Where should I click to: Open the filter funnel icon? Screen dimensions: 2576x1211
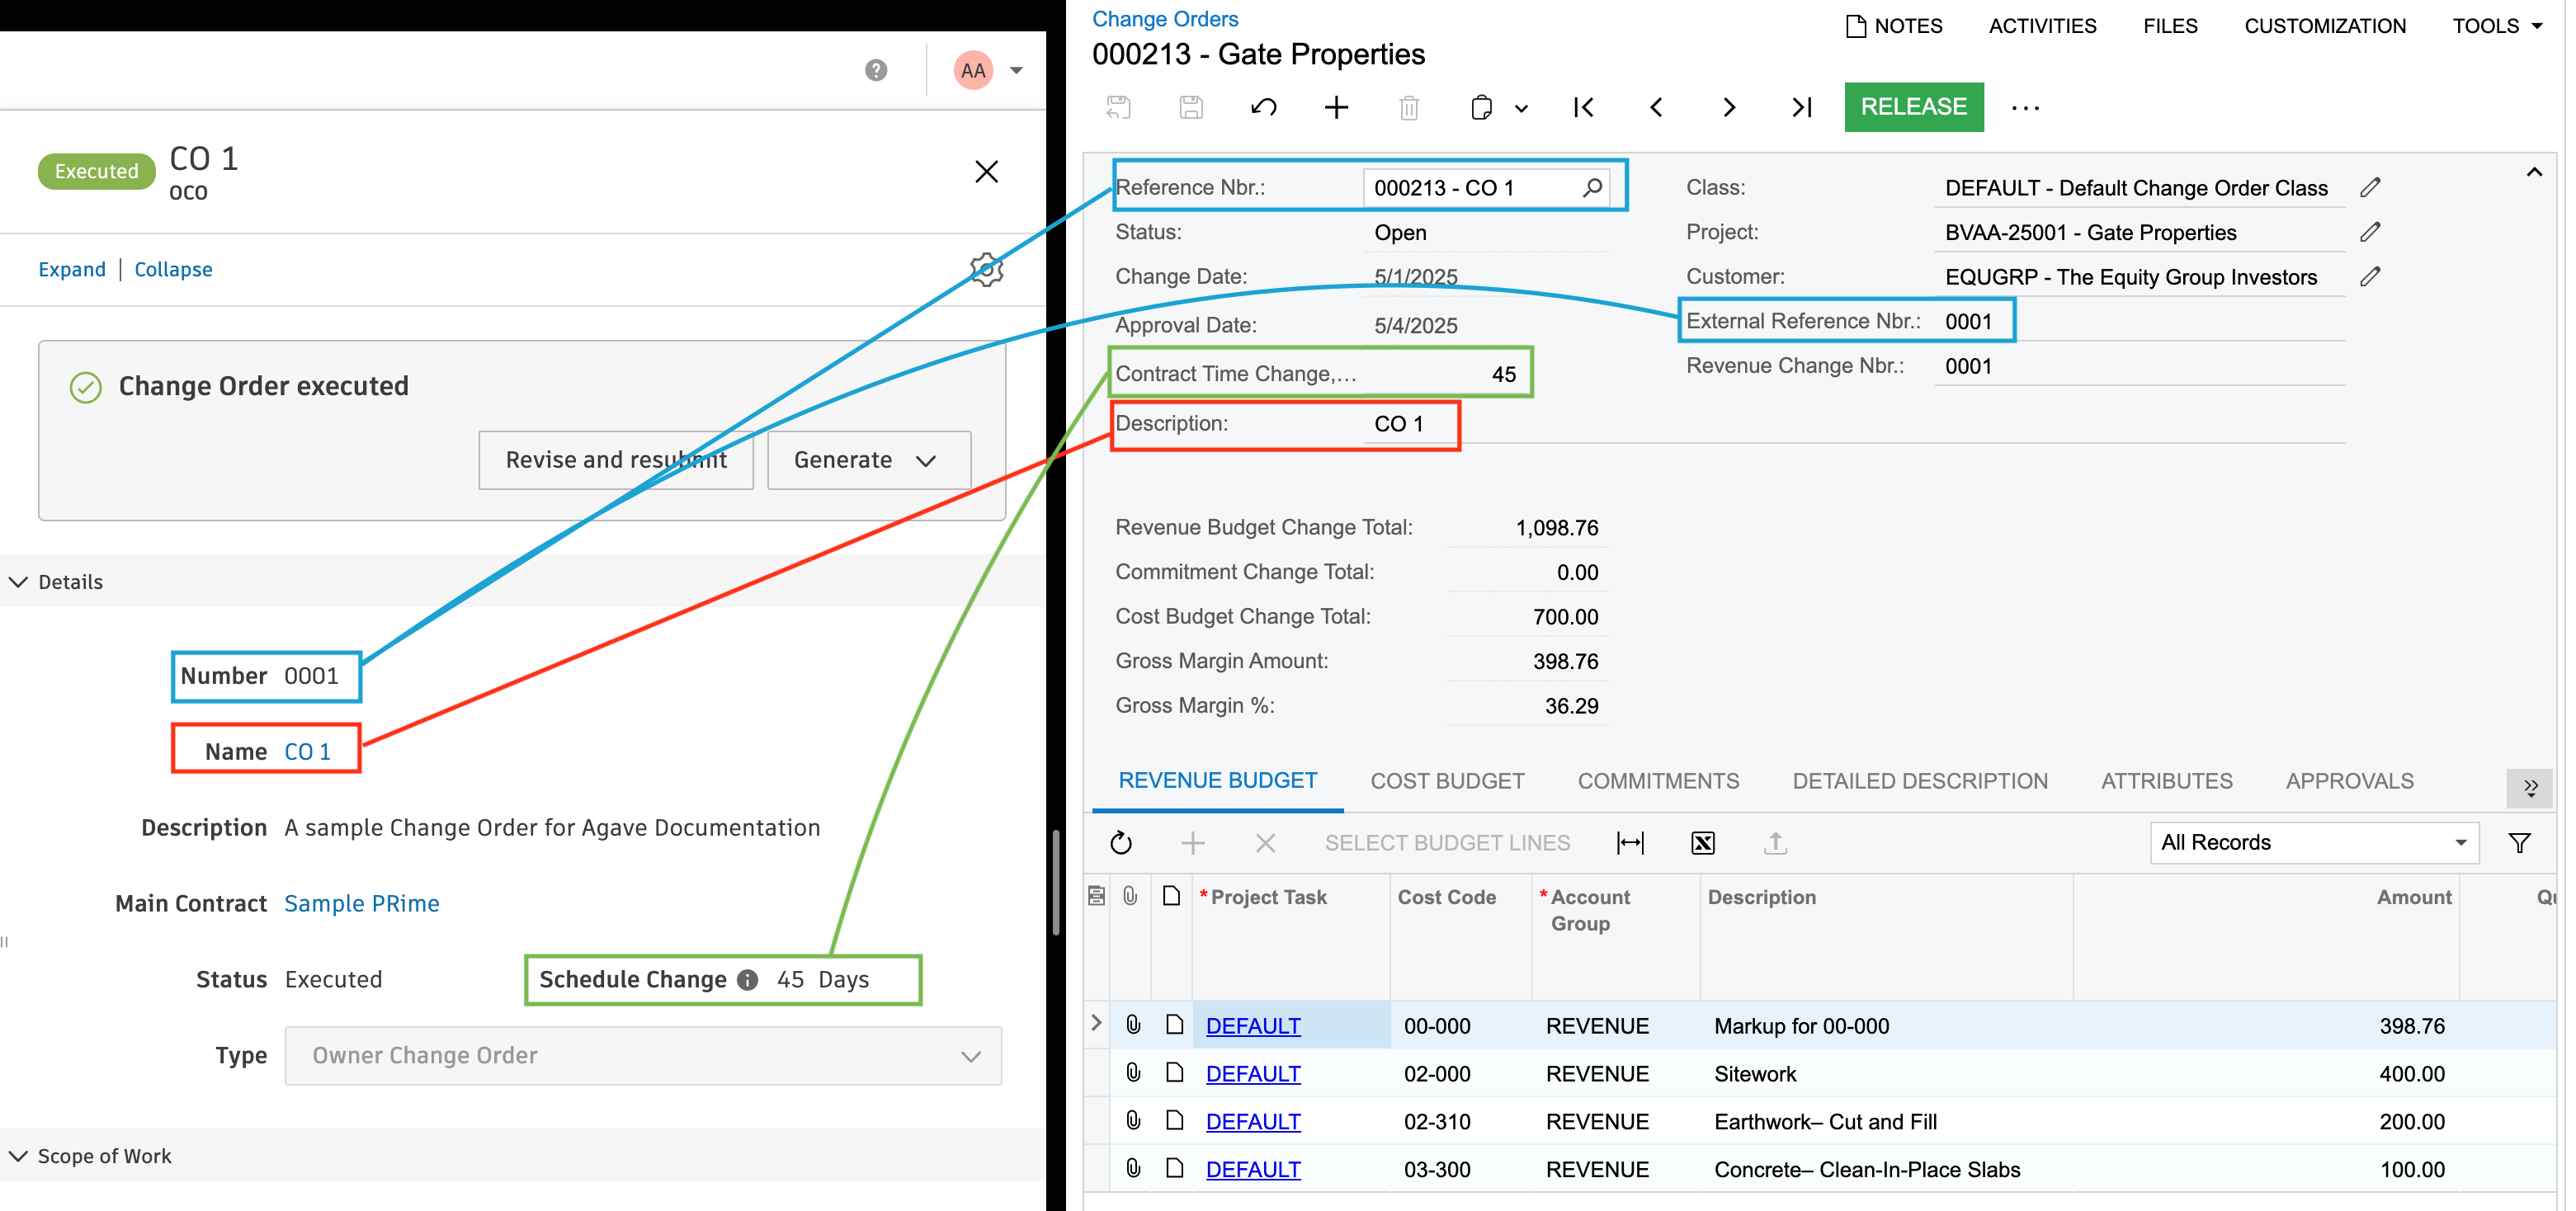(x=2519, y=843)
